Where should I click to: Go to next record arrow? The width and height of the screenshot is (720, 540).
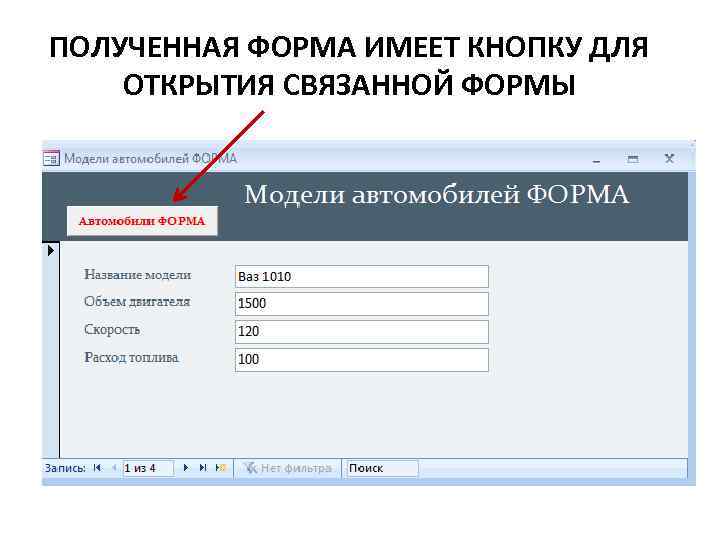[x=186, y=468]
